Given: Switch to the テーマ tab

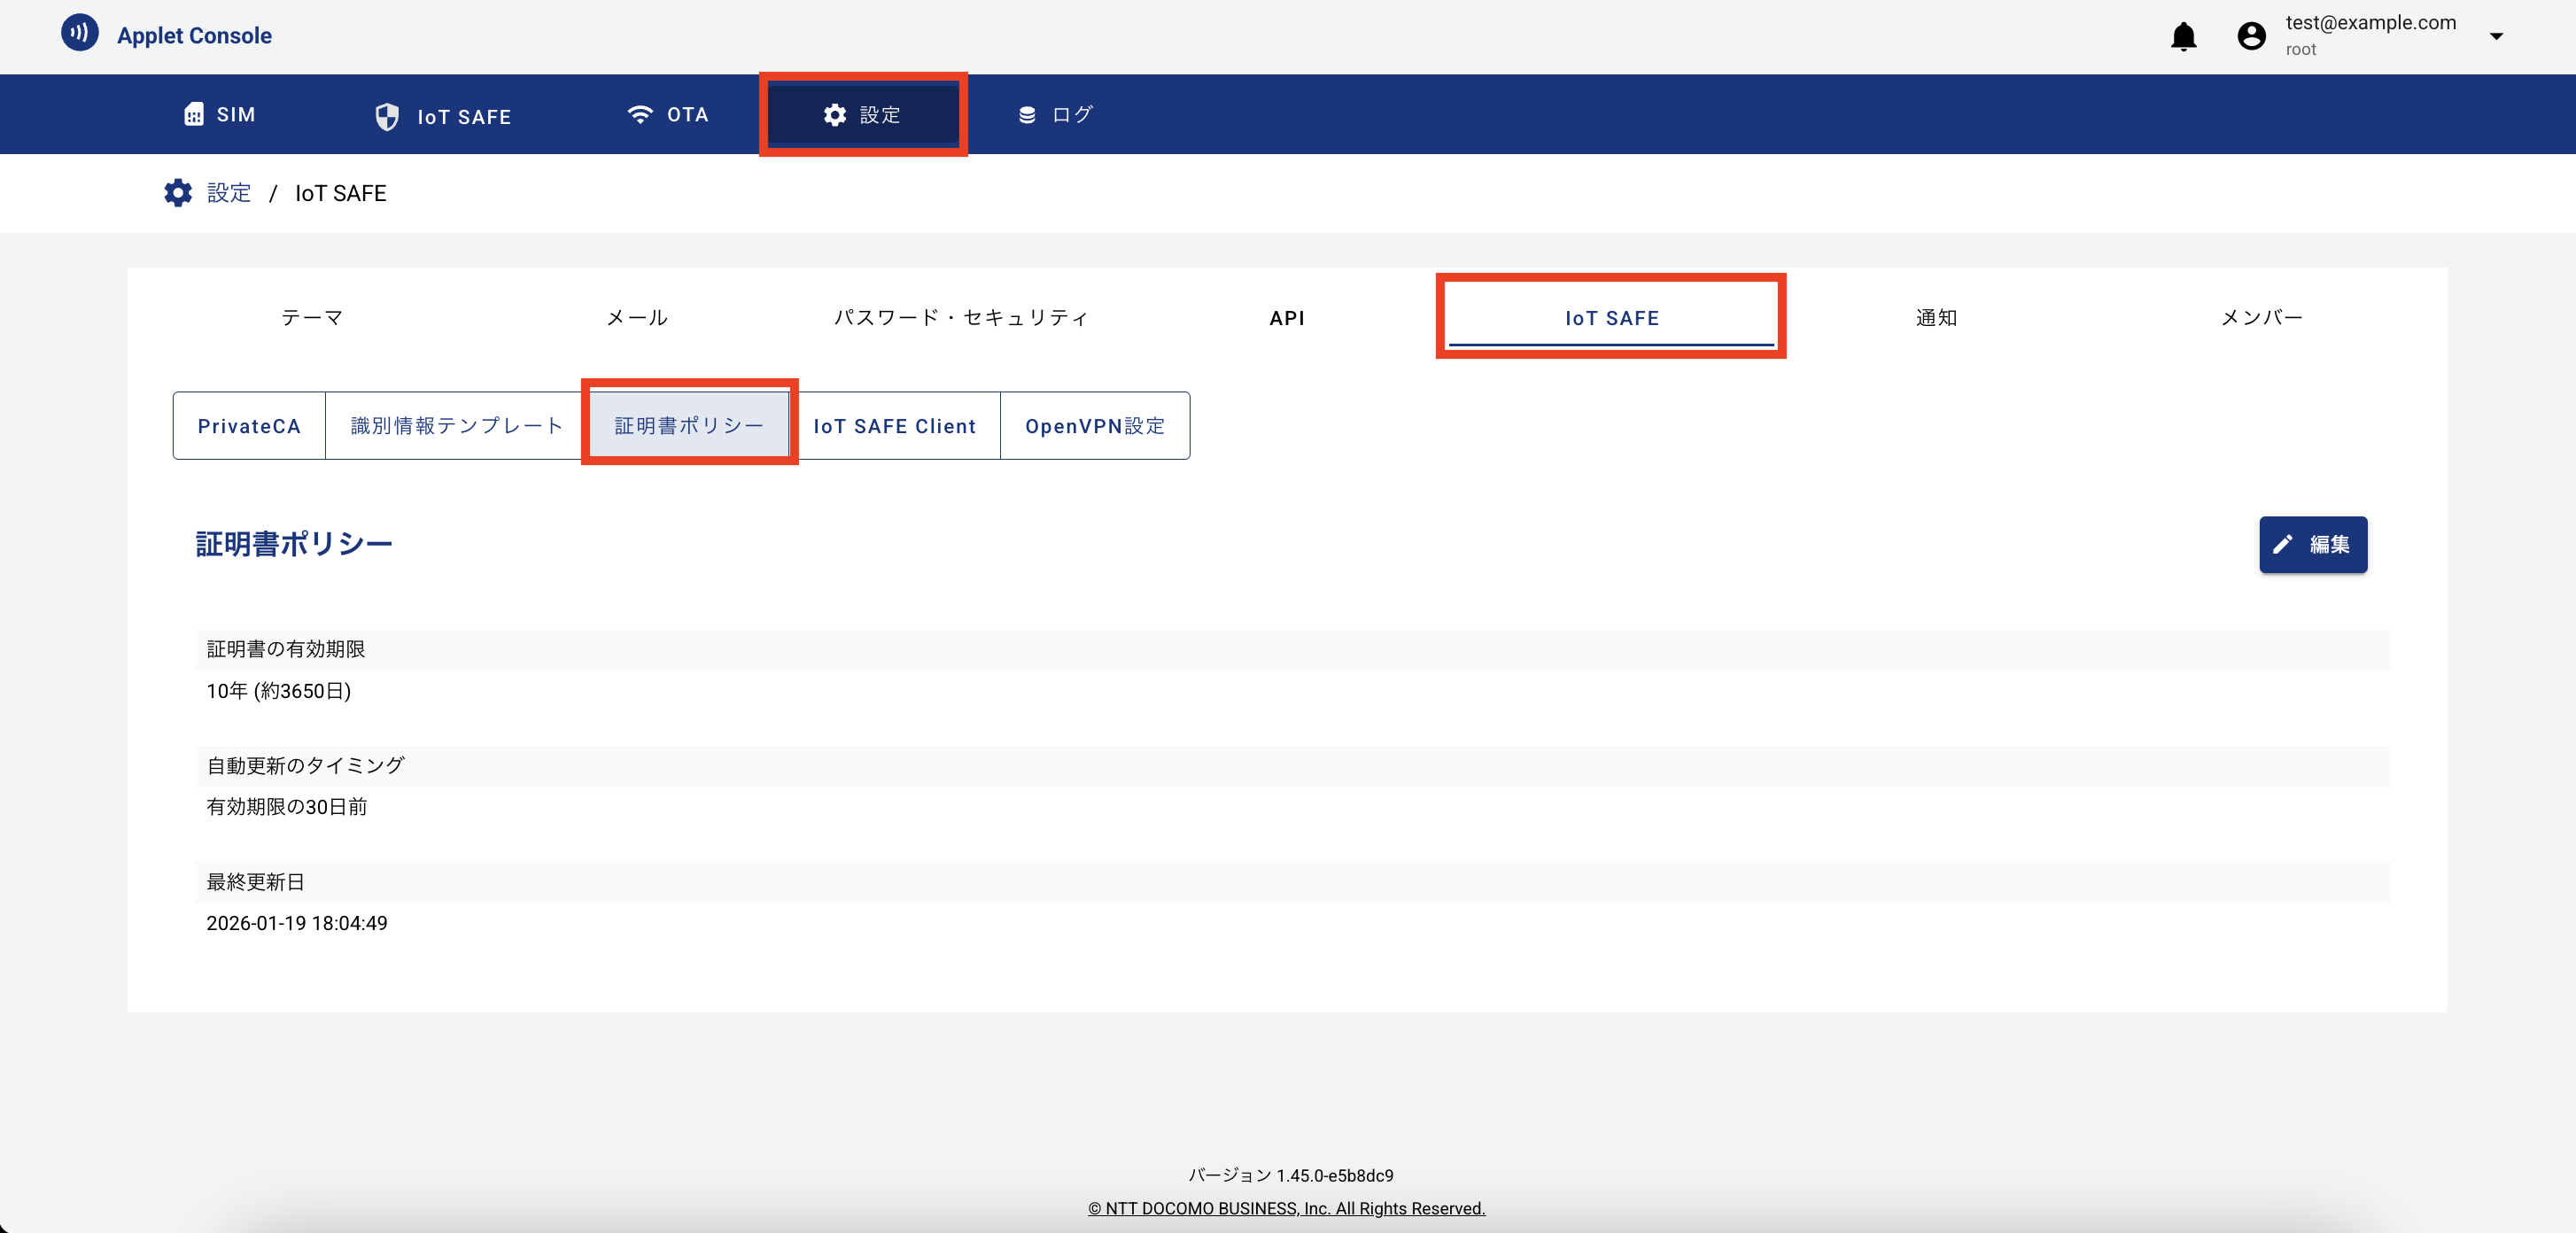Looking at the screenshot, I should [x=312, y=317].
